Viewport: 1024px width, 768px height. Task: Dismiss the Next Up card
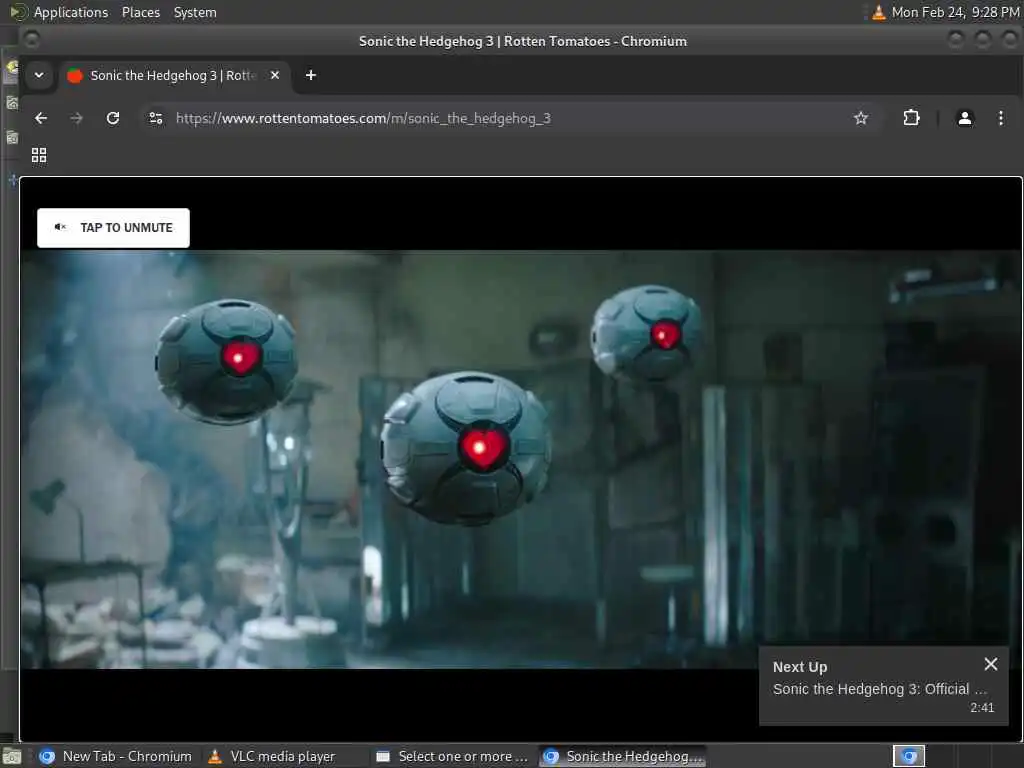click(990, 664)
